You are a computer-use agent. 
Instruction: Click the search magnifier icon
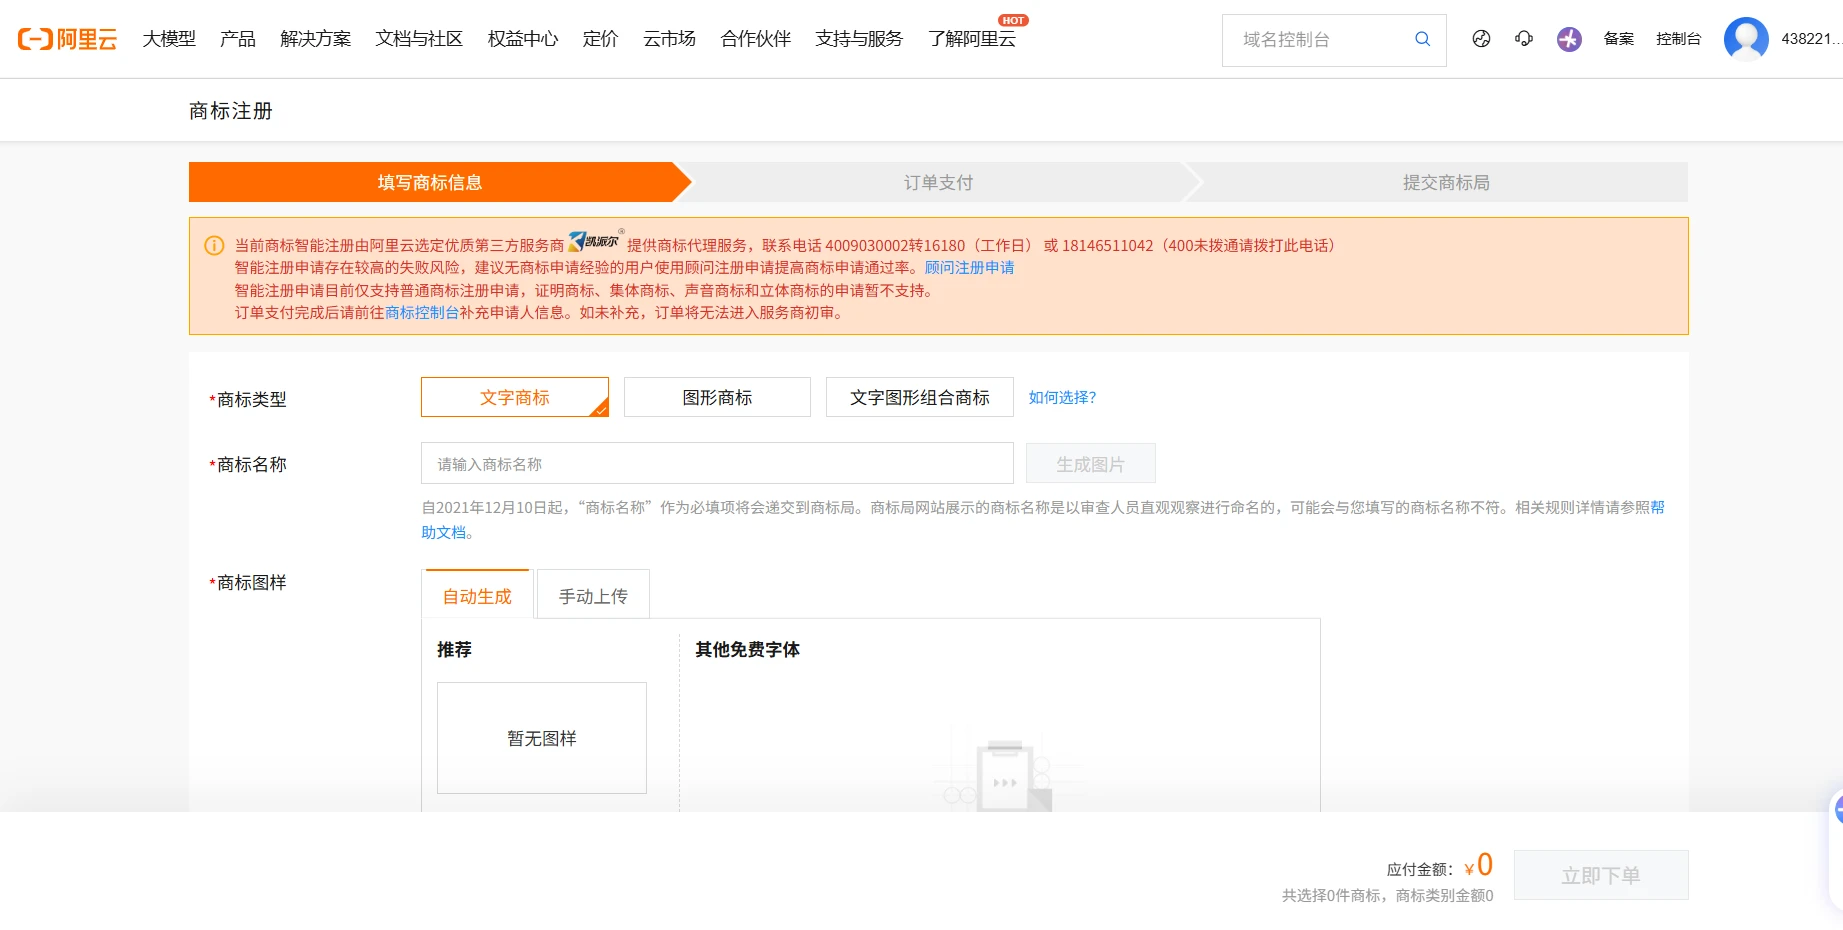pos(1422,39)
